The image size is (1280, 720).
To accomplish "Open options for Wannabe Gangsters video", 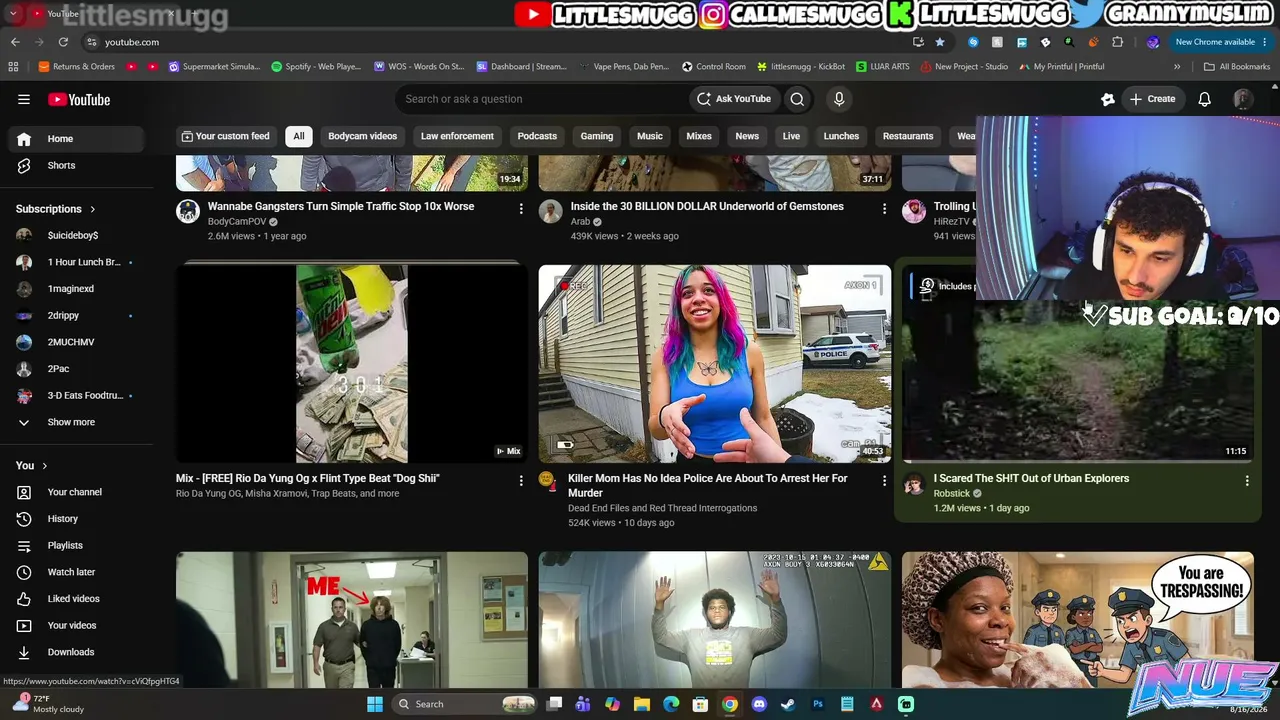I will pyautogui.click(x=521, y=208).
